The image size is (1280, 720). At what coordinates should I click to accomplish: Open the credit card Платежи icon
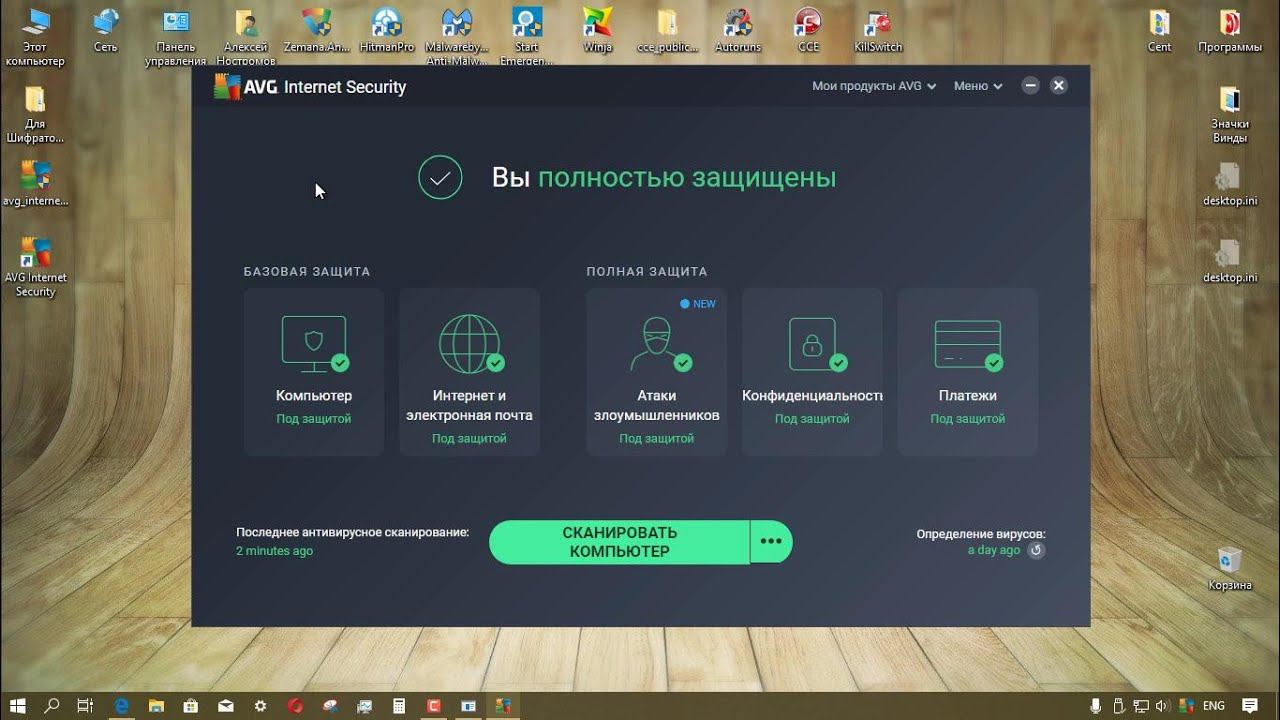tap(968, 344)
